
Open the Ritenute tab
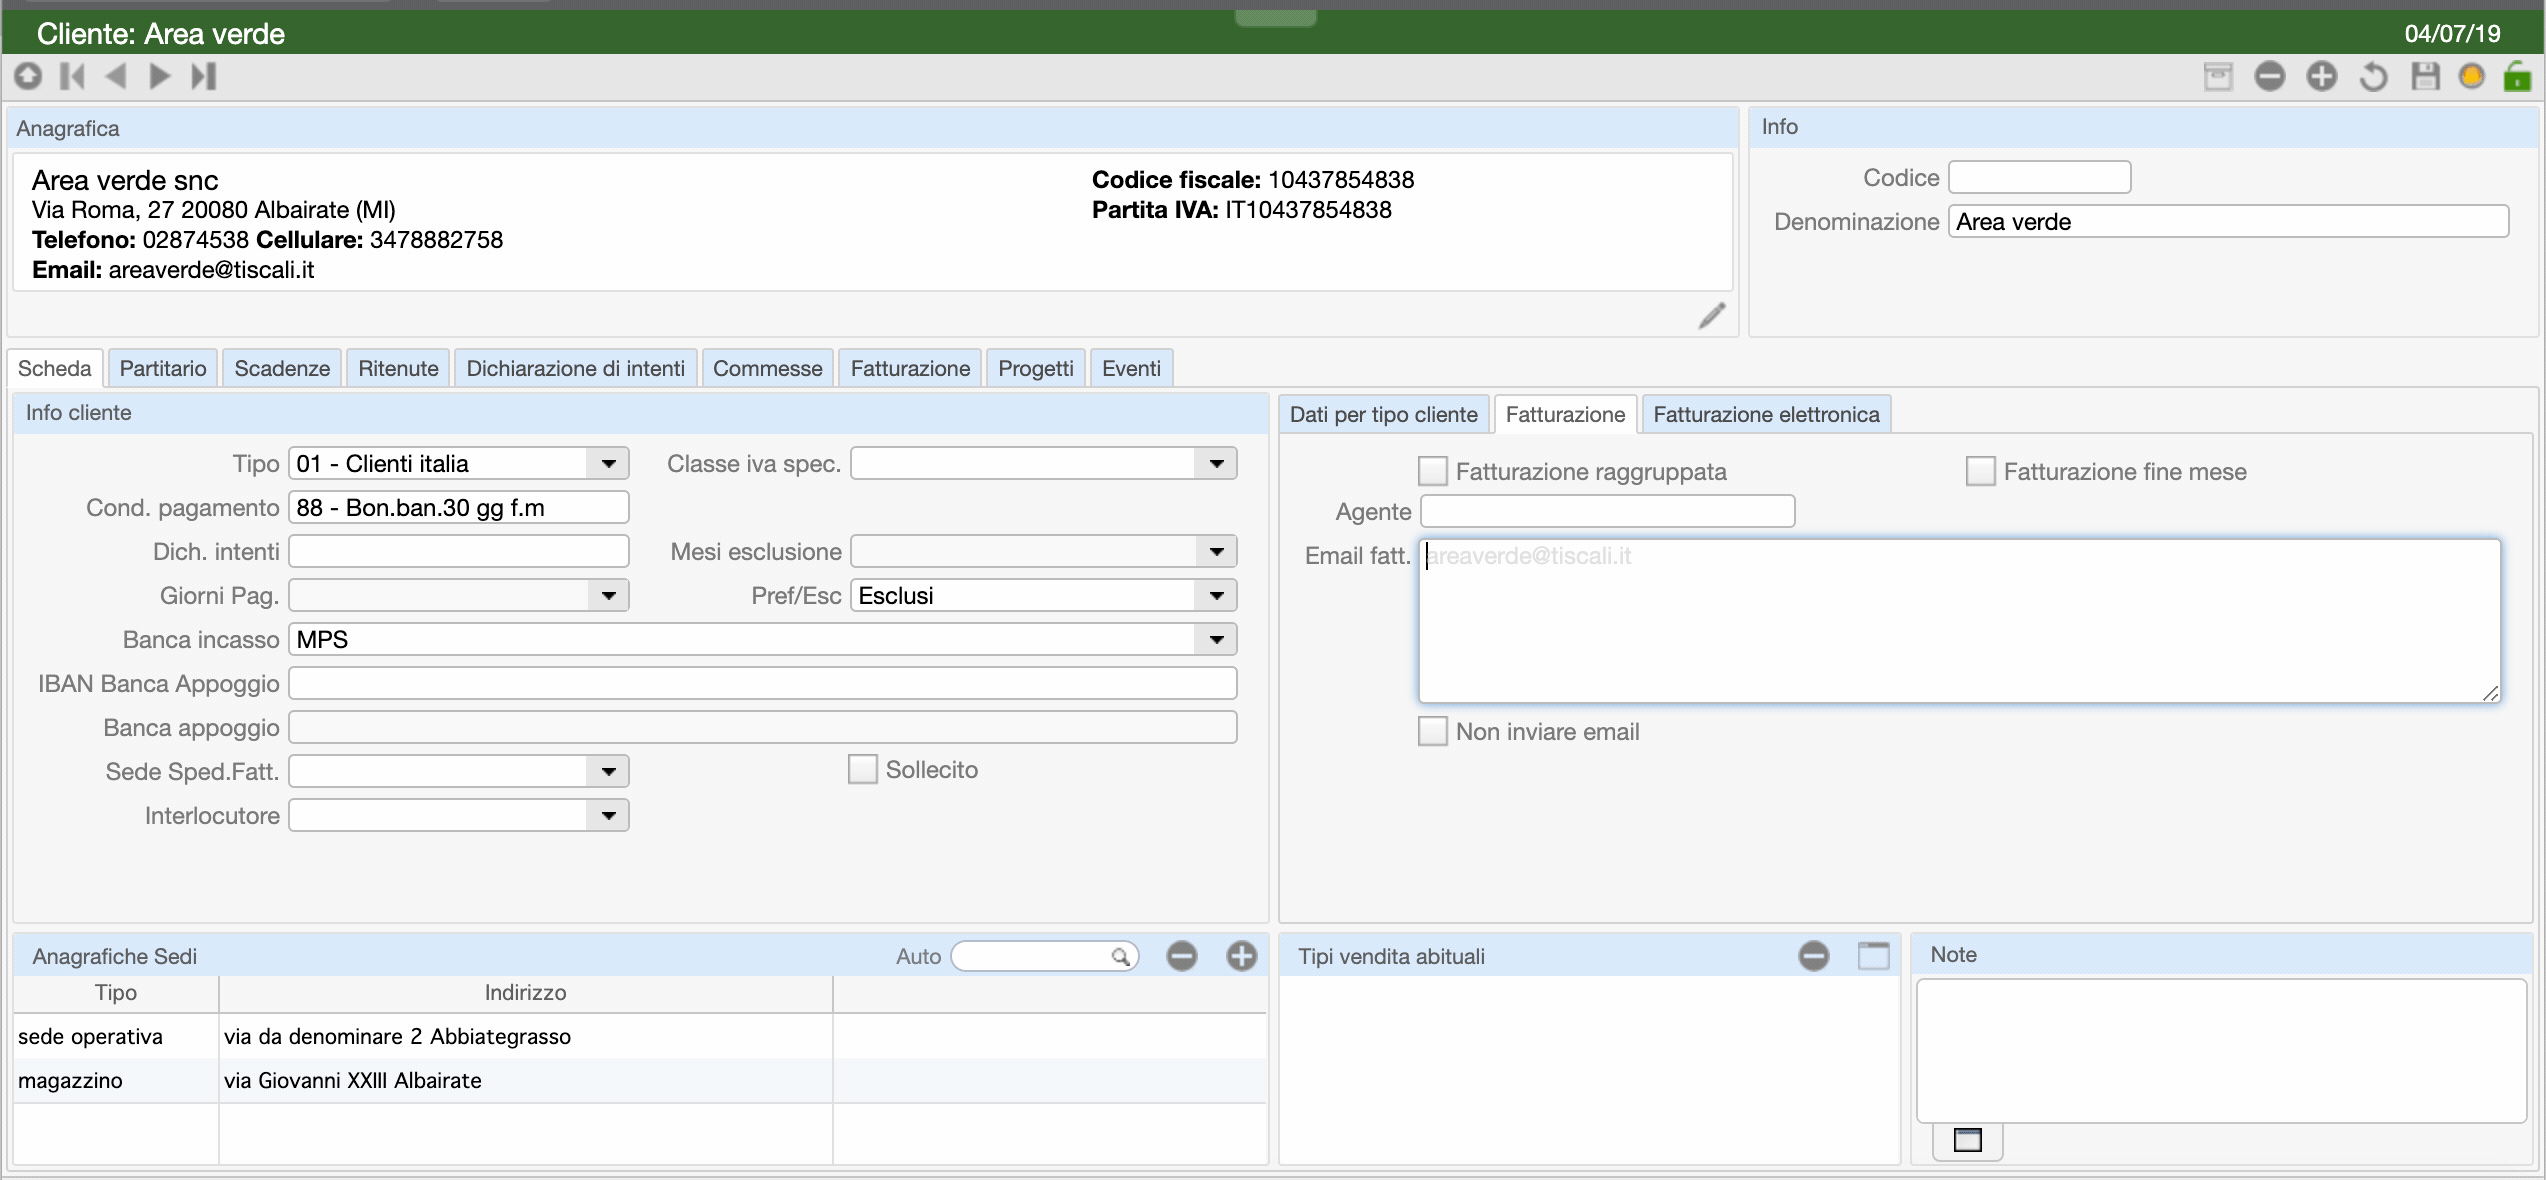click(398, 368)
